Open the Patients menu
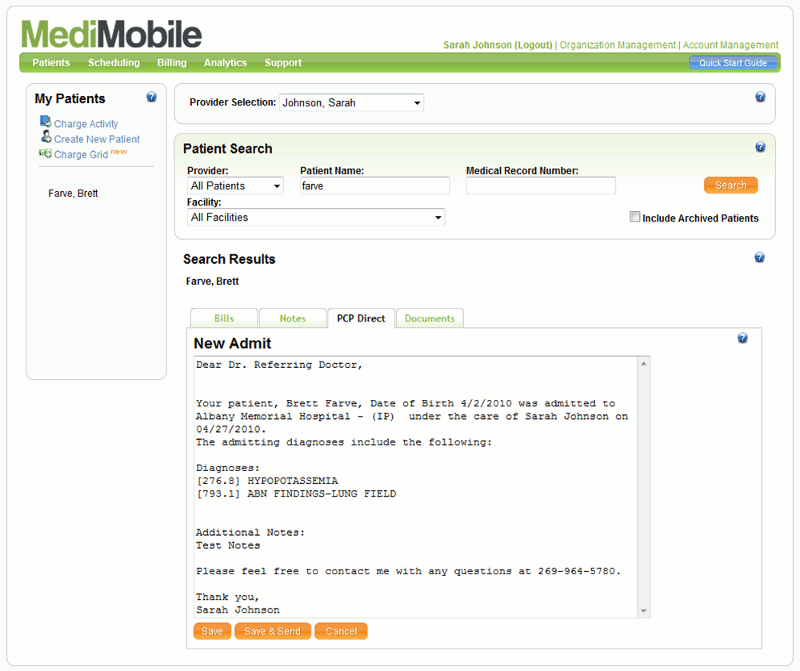This screenshot has width=800, height=671. coord(51,62)
